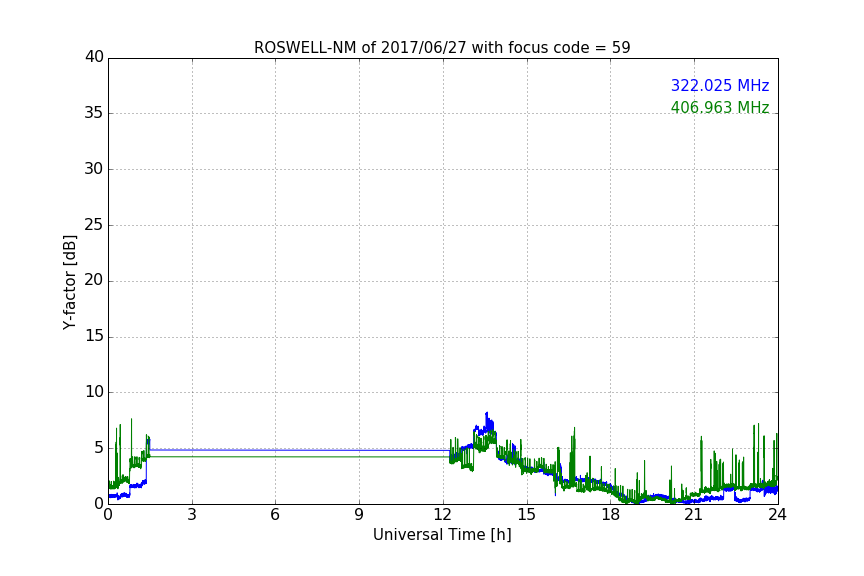Viewport: 864px width, 576px height.
Task: Click the x-axis tick label 18
Action: [x=611, y=514]
